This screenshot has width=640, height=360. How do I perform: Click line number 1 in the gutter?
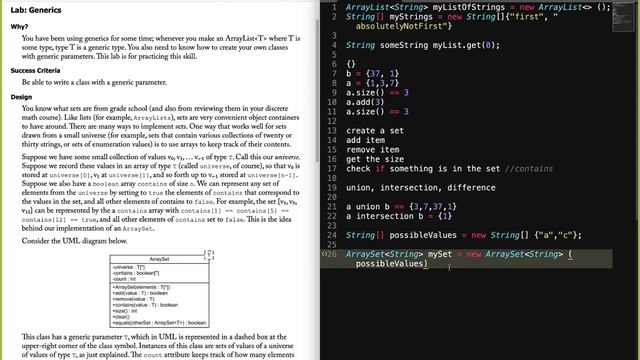point(334,7)
